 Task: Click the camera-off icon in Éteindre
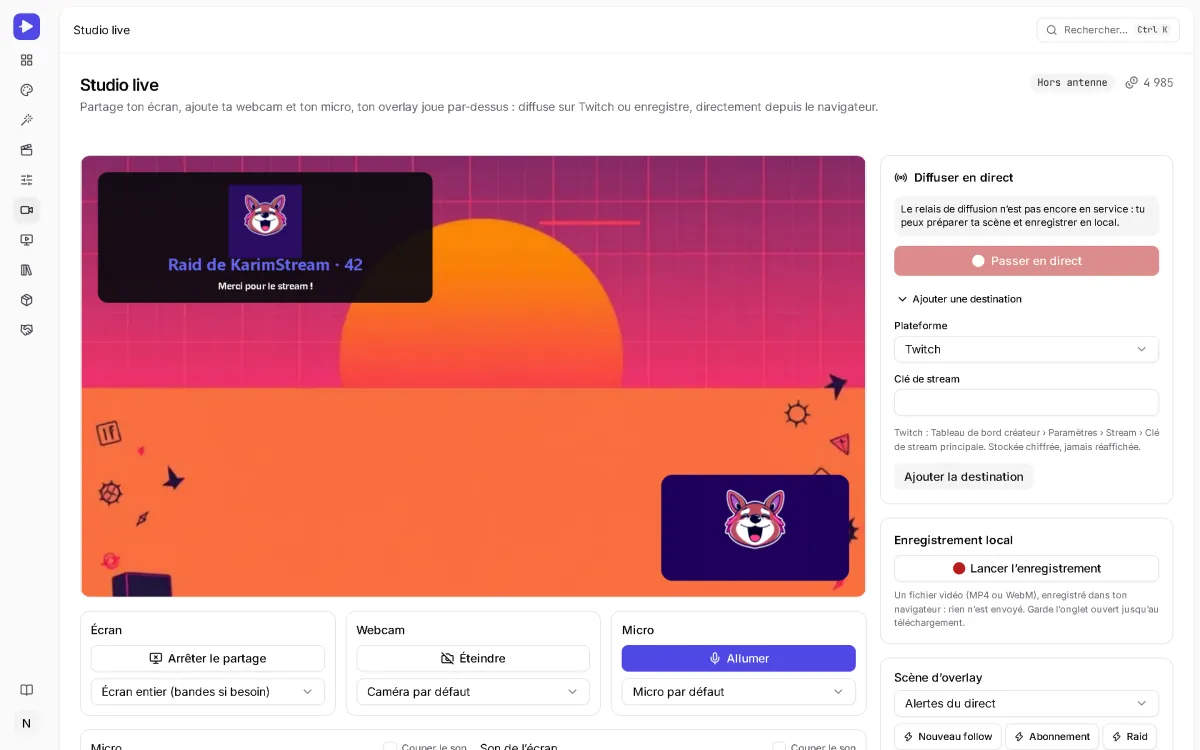[x=448, y=659]
